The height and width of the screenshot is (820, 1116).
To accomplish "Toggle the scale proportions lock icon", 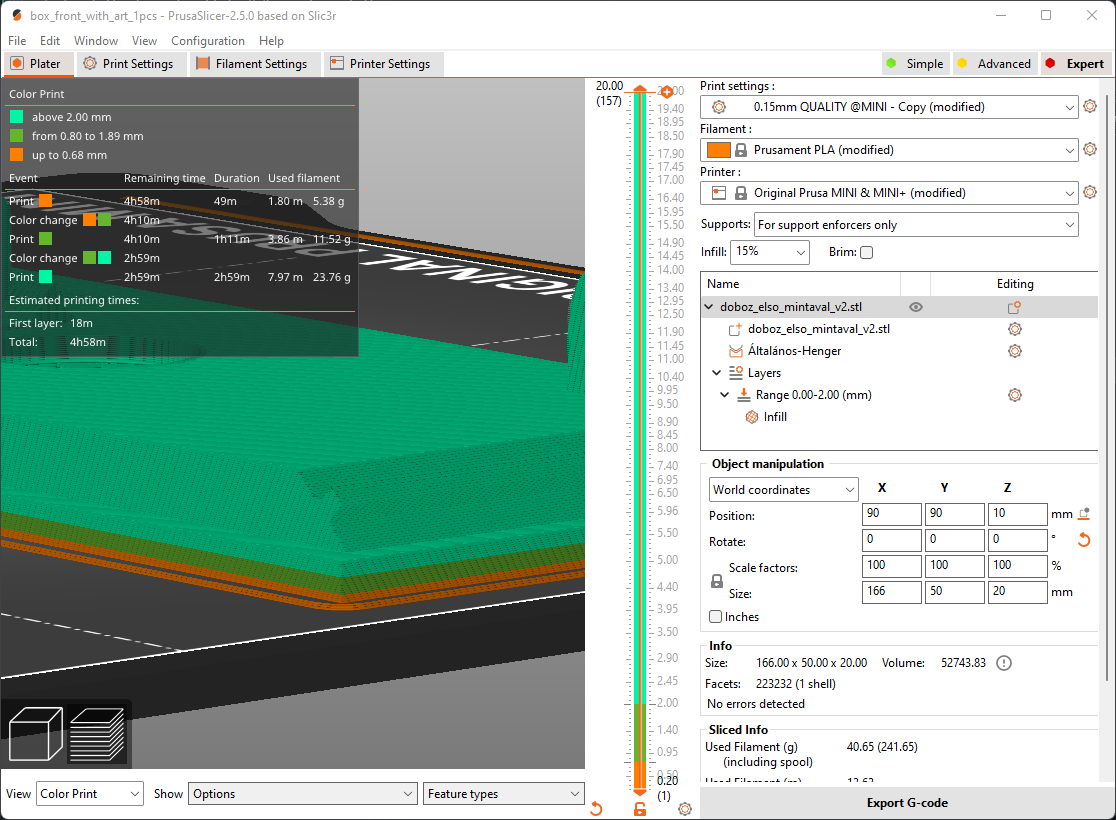I will [x=717, y=581].
